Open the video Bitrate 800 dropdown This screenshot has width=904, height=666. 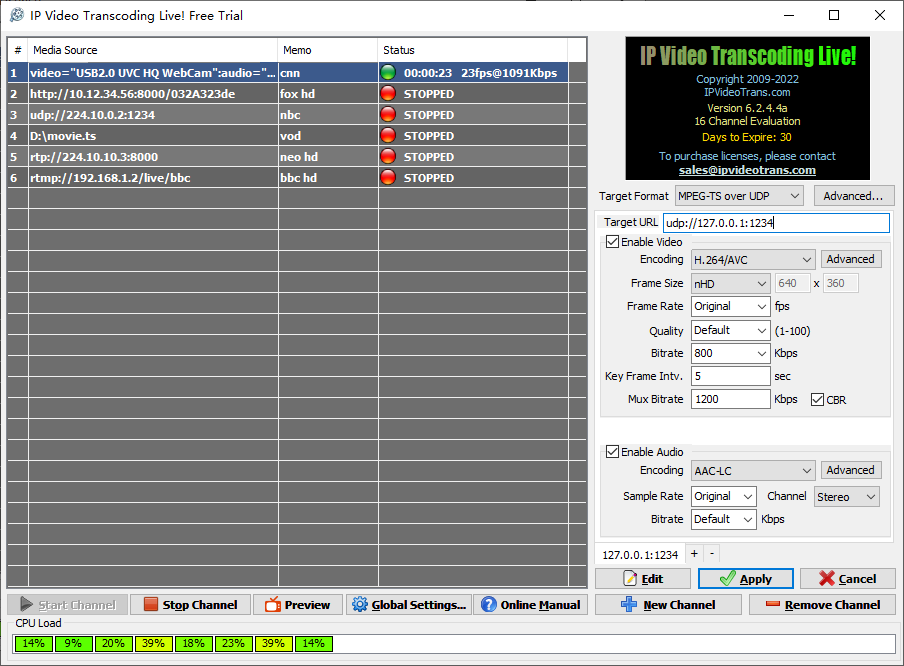730,353
